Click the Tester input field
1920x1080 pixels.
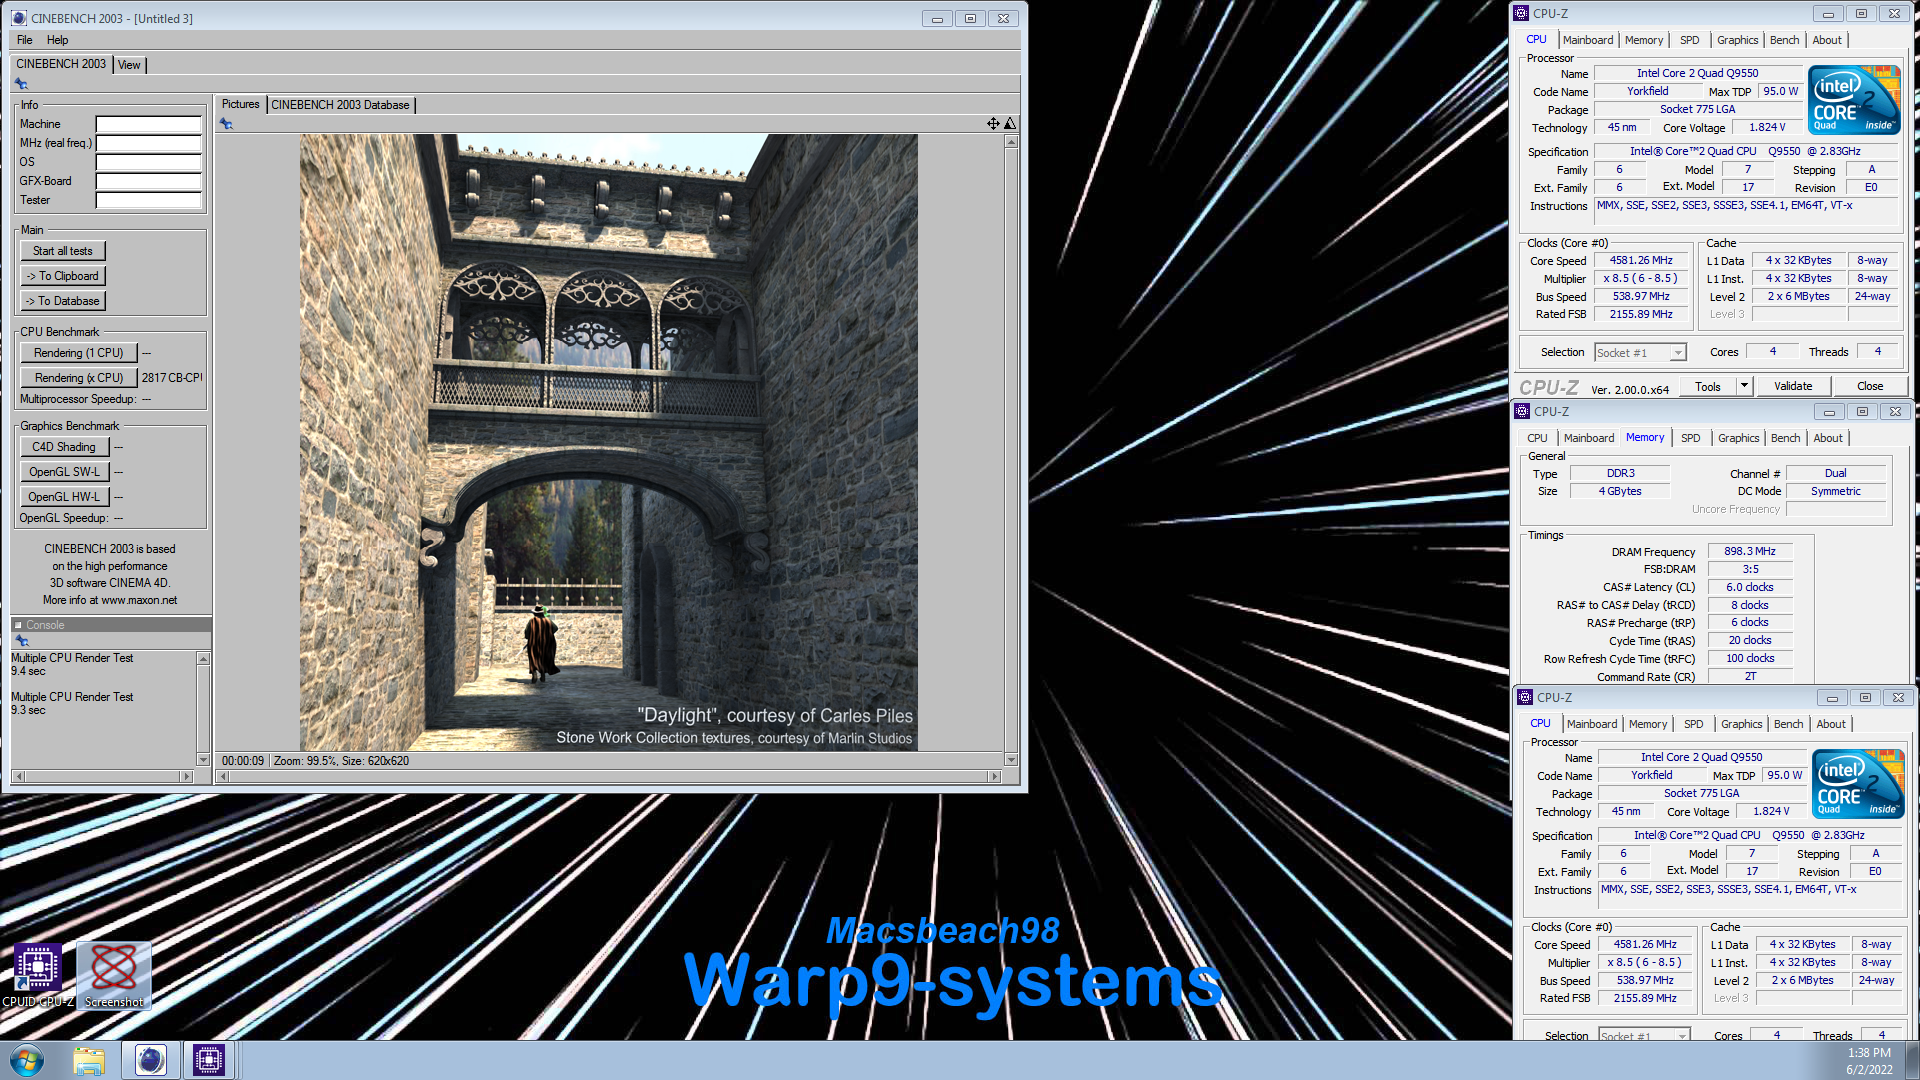149,200
